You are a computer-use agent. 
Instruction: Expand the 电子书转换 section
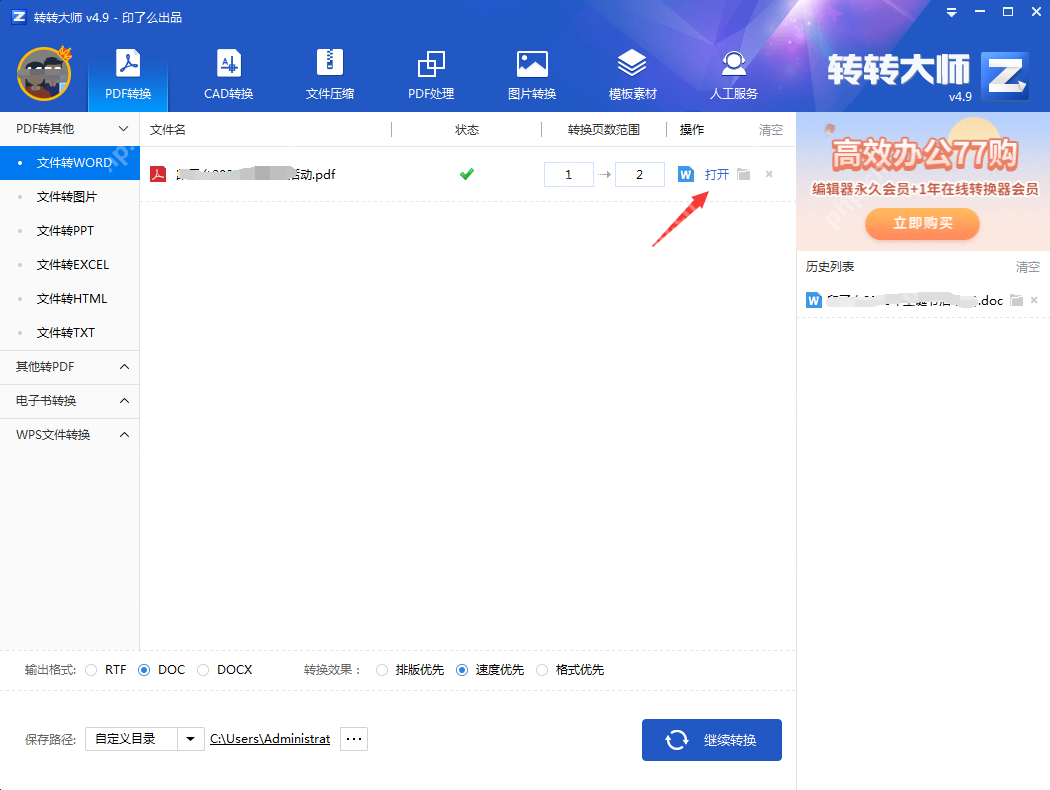(69, 400)
